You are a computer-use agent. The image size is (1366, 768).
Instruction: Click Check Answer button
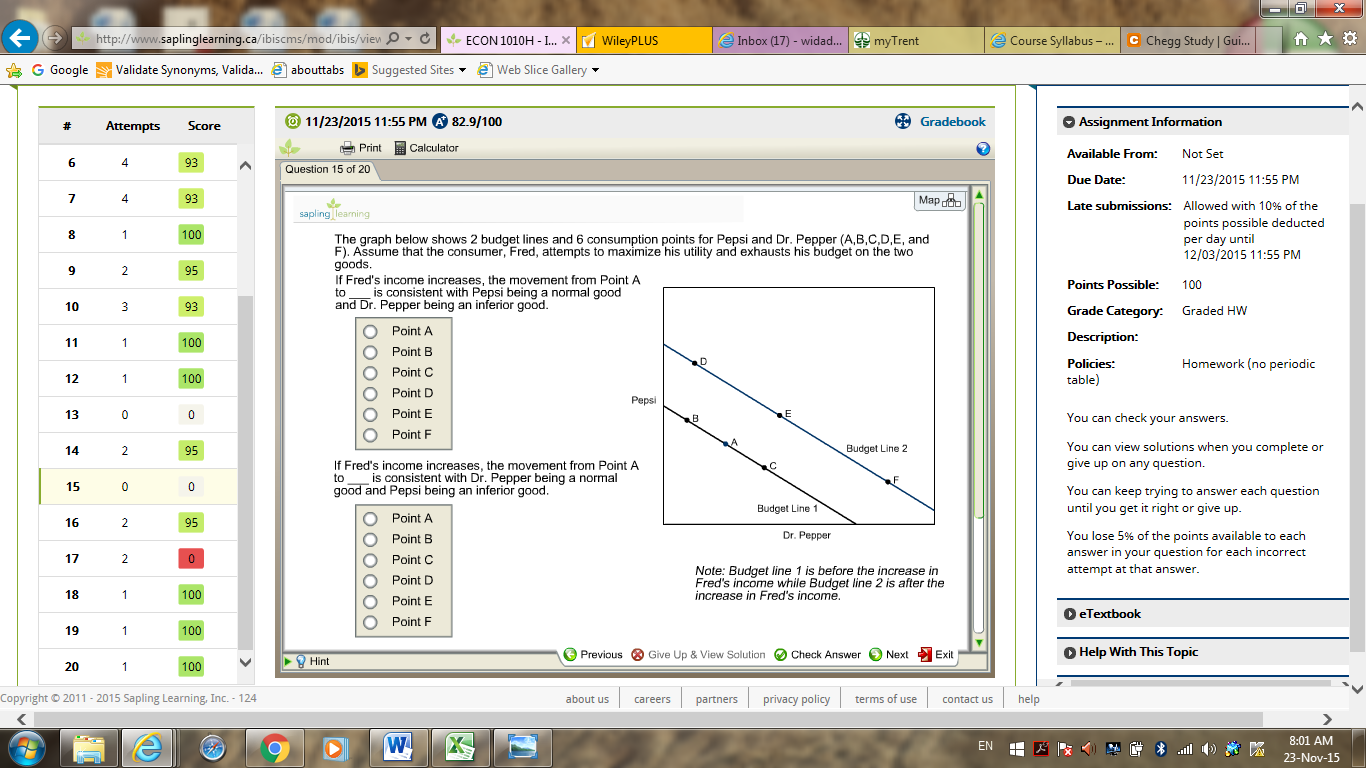coord(817,655)
